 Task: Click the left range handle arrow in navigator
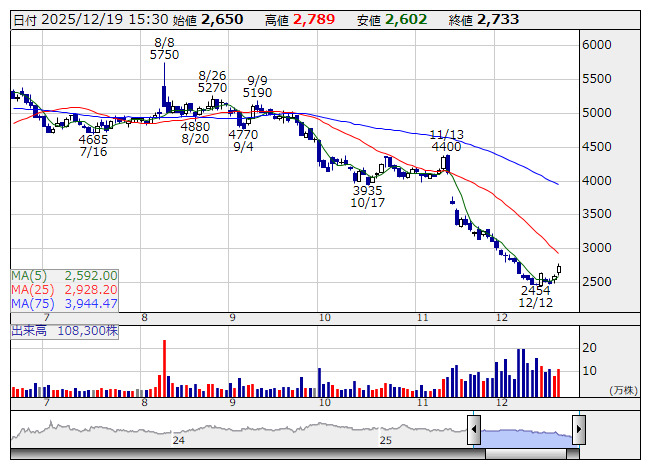pyautogui.click(x=474, y=429)
